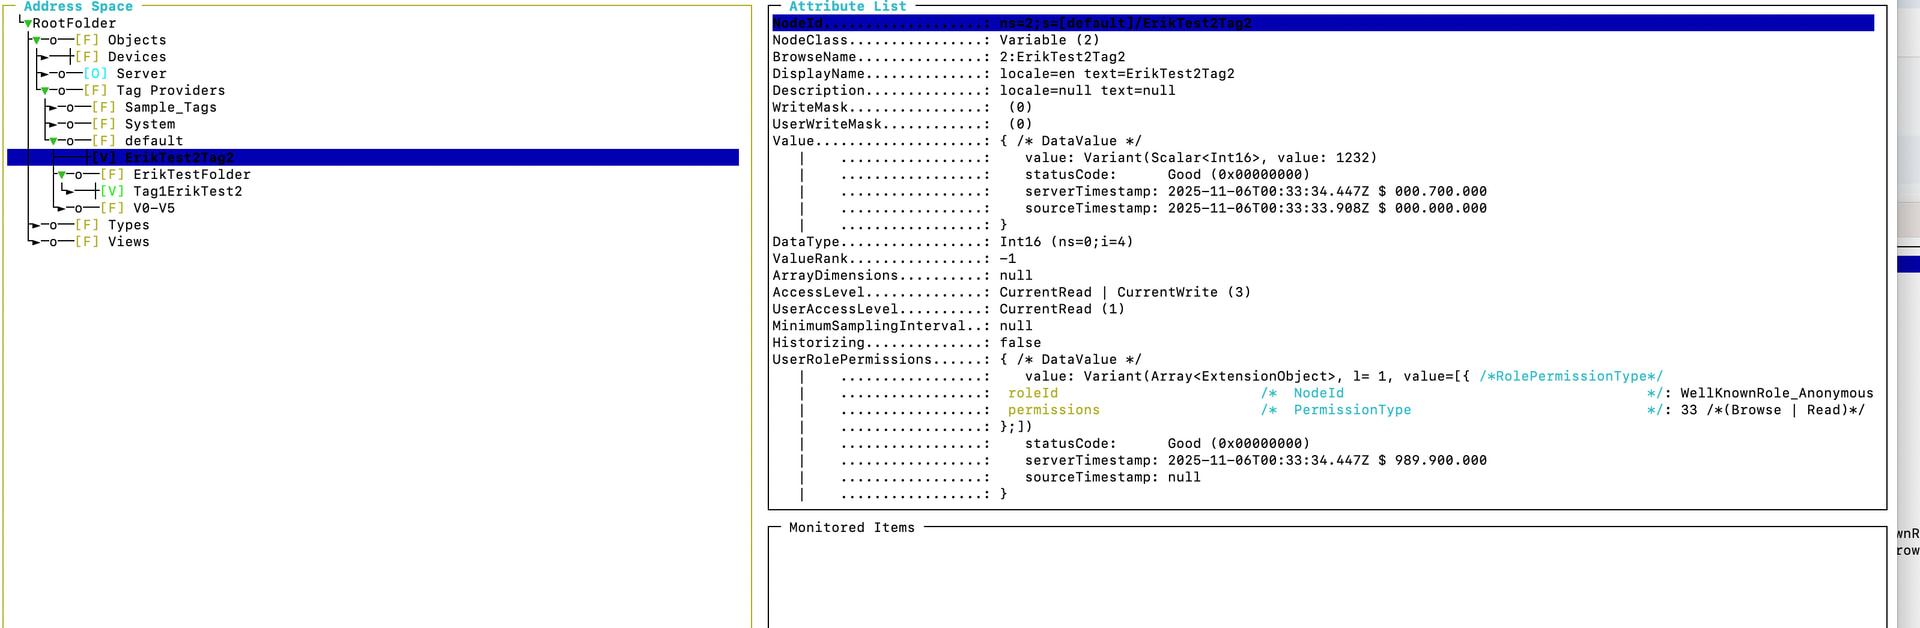The height and width of the screenshot is (628, 1920).
Task: Select the highlighted ErikTest2Tag2 row
Action: (373, 158)
